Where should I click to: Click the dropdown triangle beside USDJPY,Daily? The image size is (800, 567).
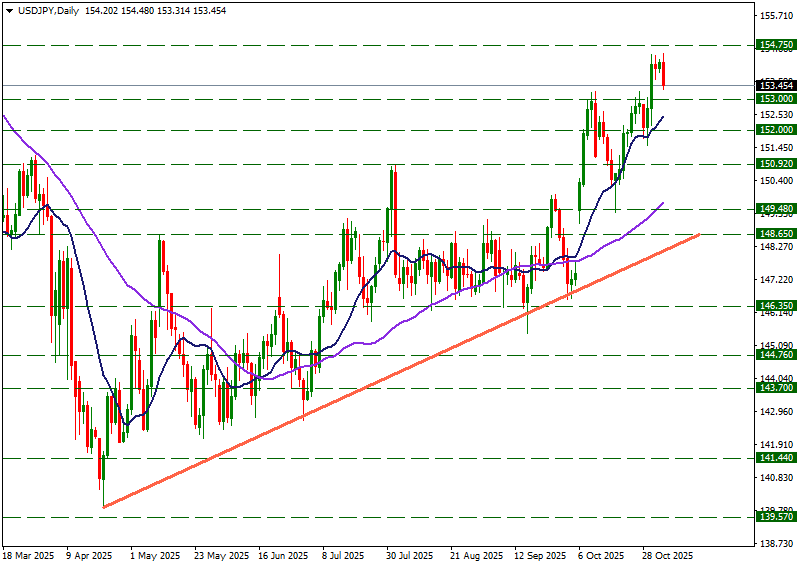8,10
